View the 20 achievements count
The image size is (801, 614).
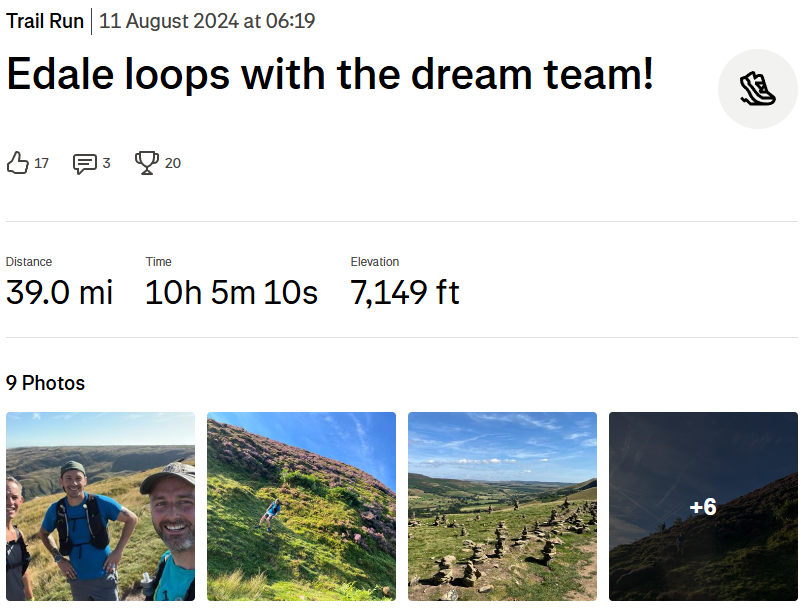(173, 163)
